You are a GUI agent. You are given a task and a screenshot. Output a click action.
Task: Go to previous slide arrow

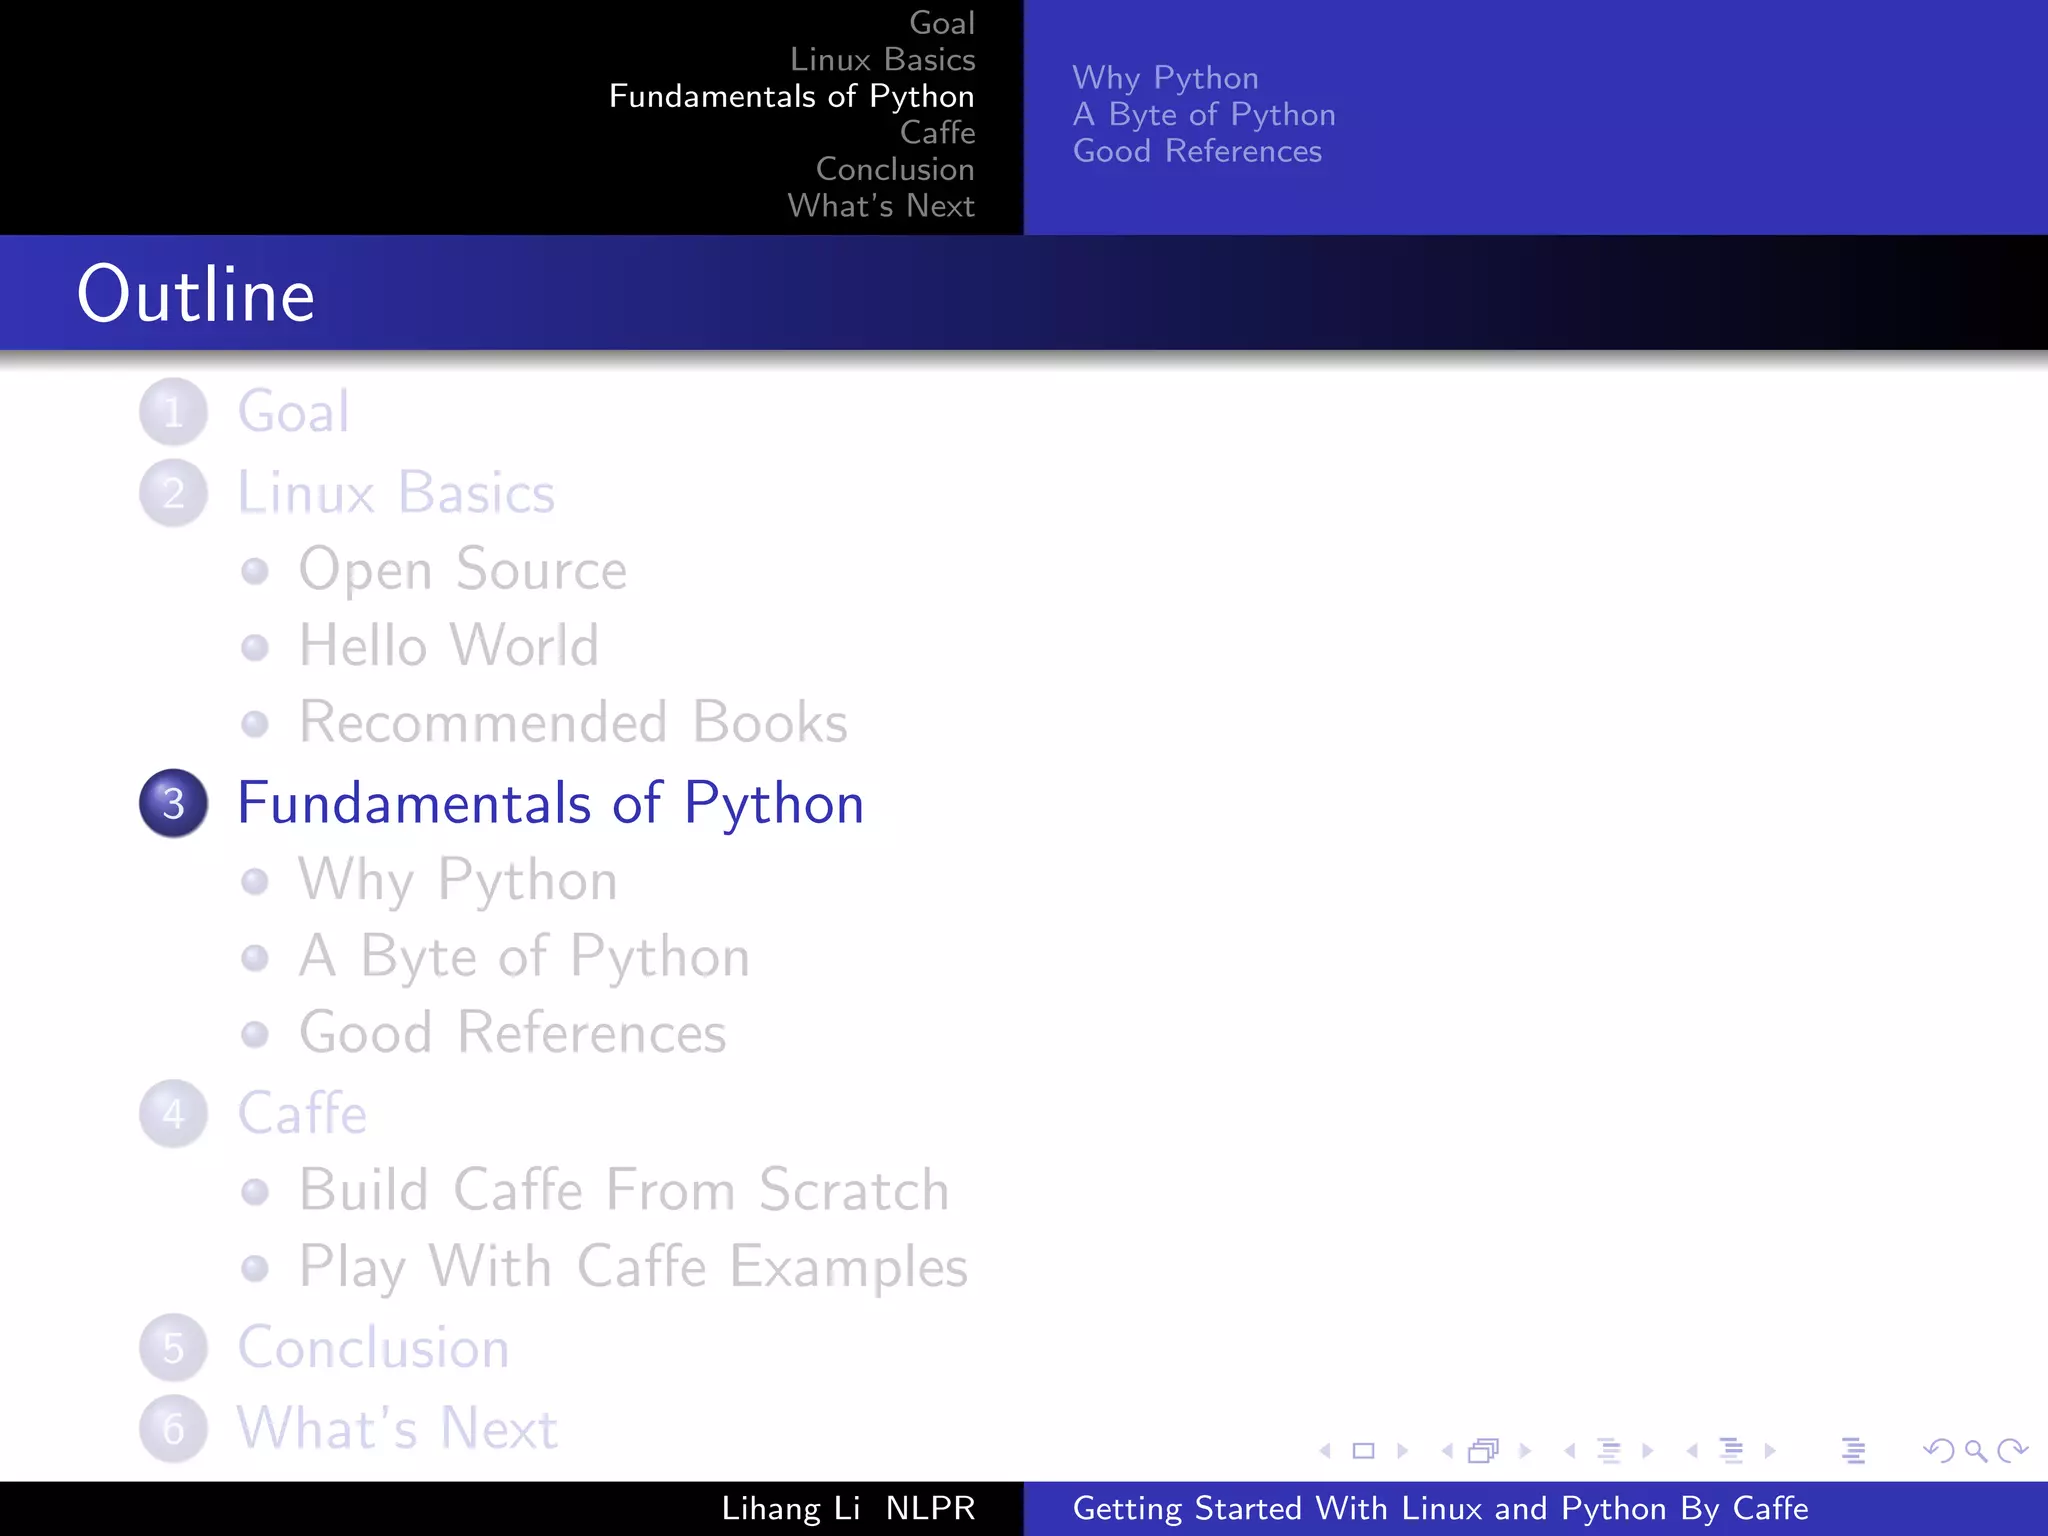(1325, 1450)
